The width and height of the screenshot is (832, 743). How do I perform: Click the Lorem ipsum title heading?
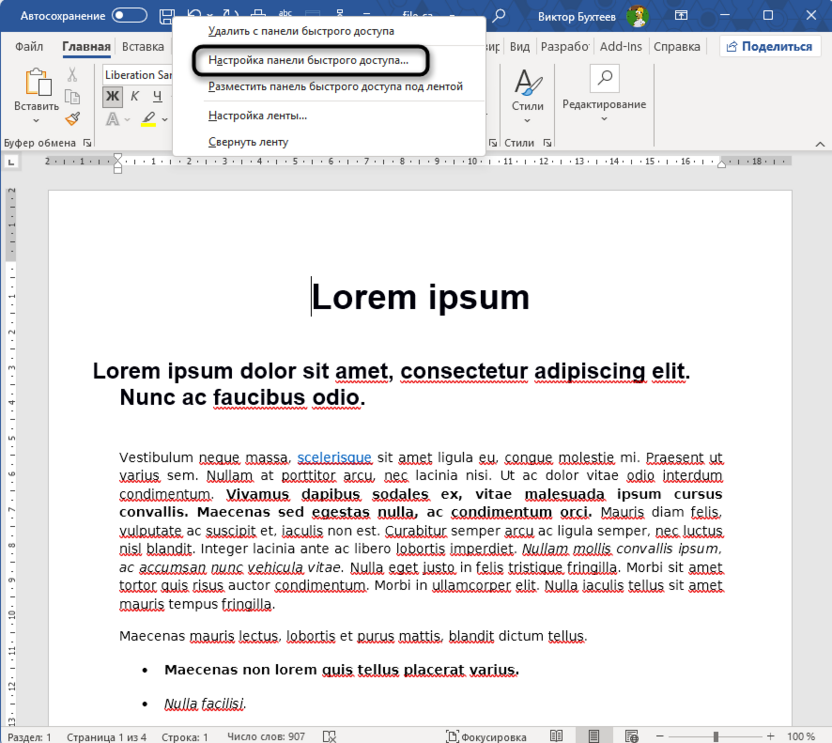(420, 297)
